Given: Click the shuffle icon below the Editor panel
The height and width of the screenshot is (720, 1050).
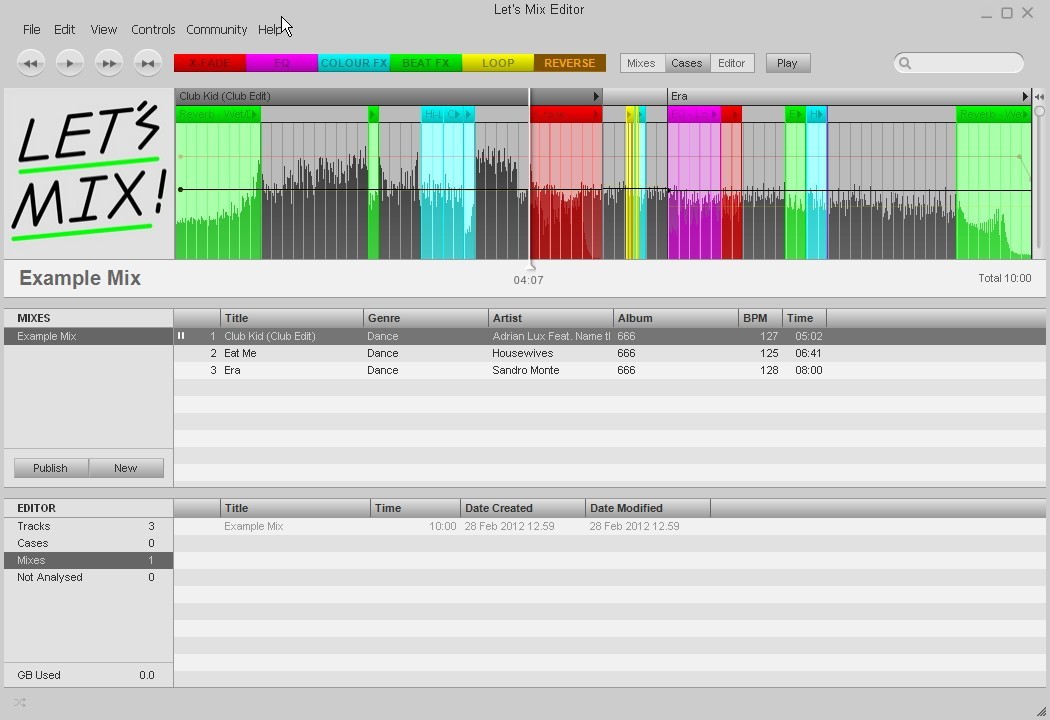Looking at the screenshot, I should pyautogui.click(x=20, y=703).
